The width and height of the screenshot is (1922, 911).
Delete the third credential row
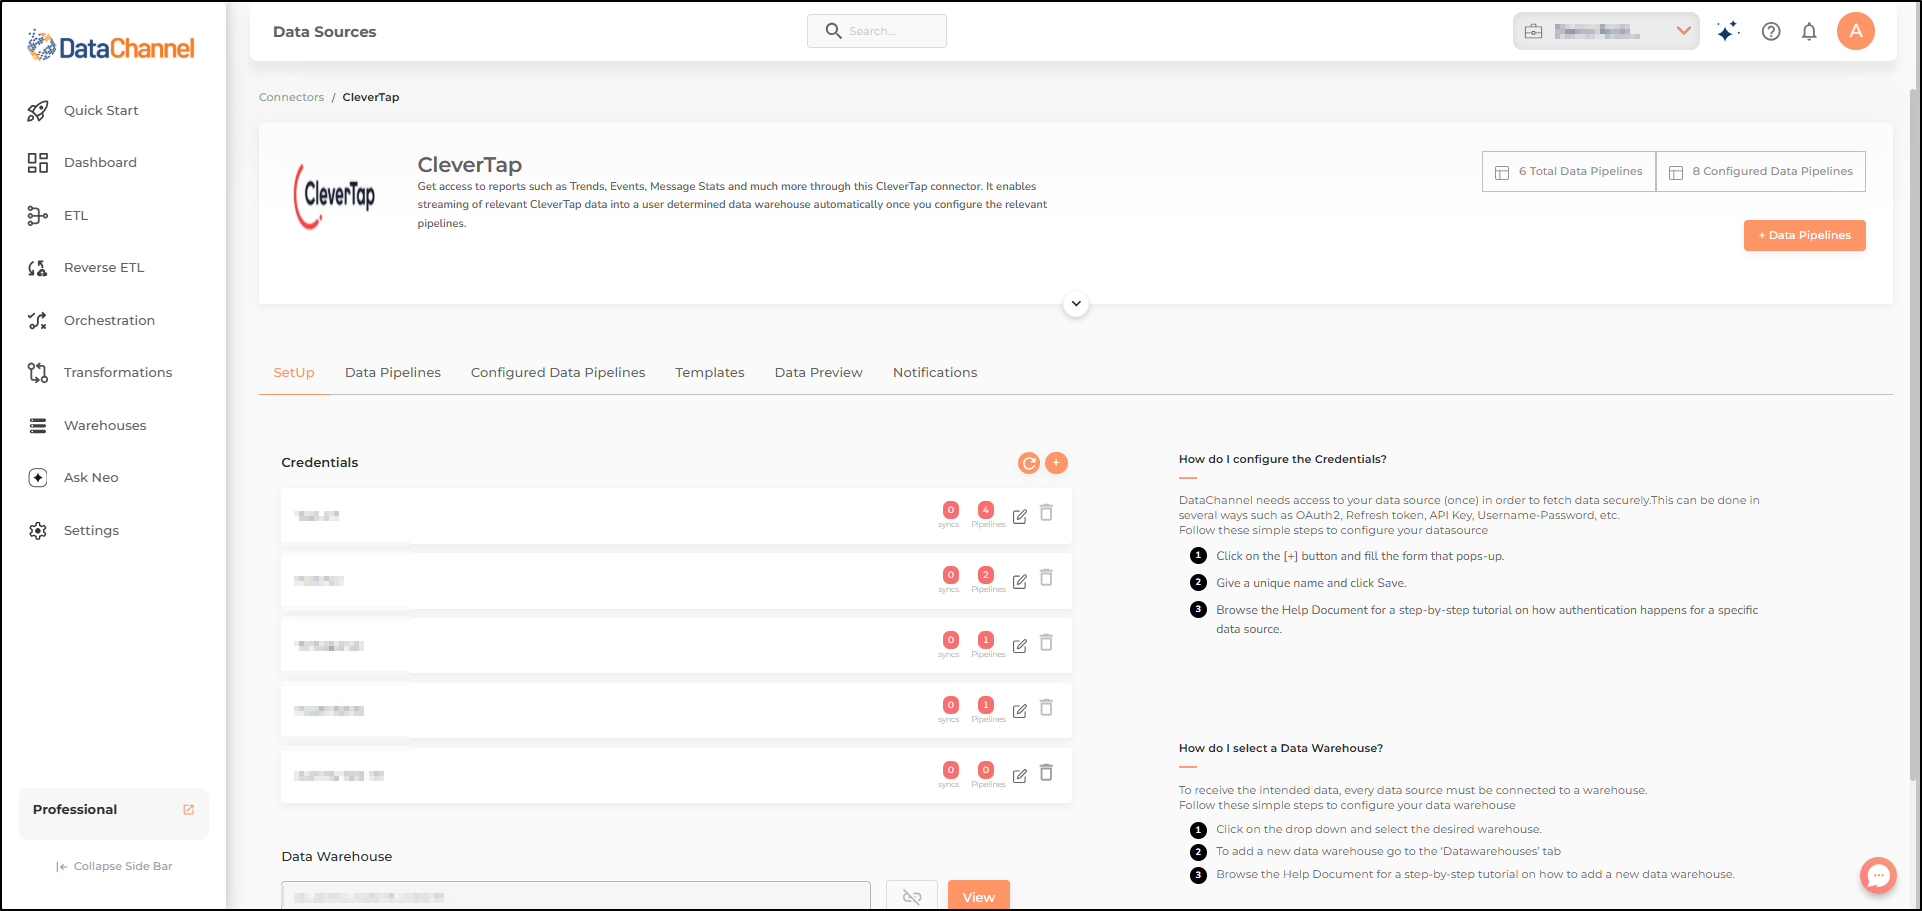(1046, 643)
